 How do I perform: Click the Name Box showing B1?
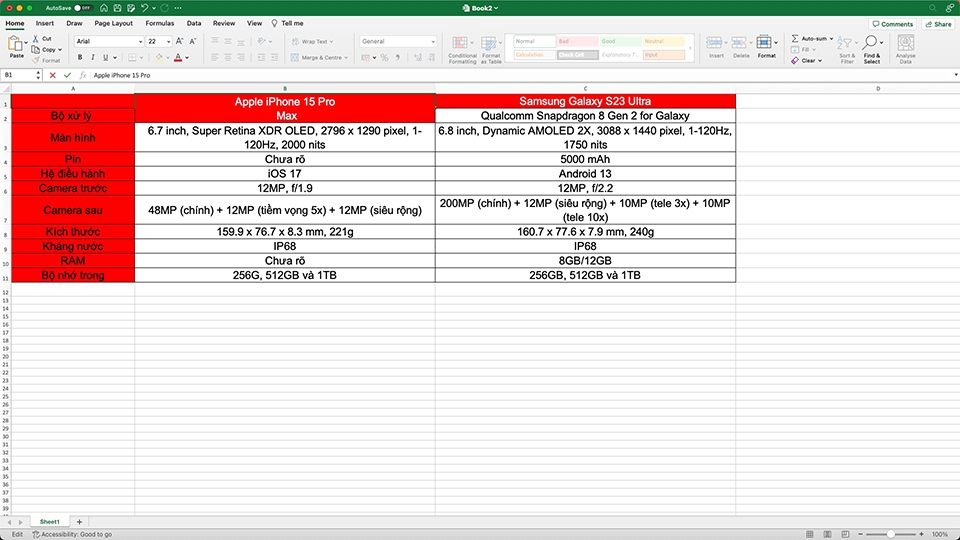[18, 75]
